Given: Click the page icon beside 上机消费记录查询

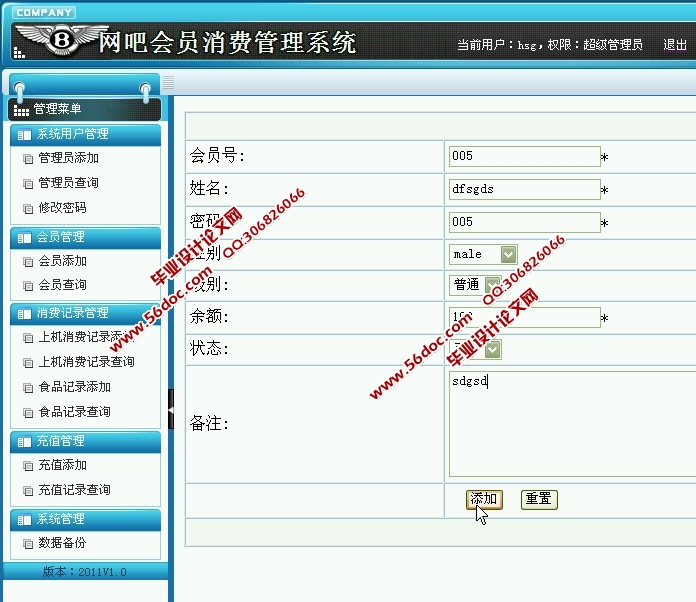Looking at the screenshot, I should tap(28, 363).
